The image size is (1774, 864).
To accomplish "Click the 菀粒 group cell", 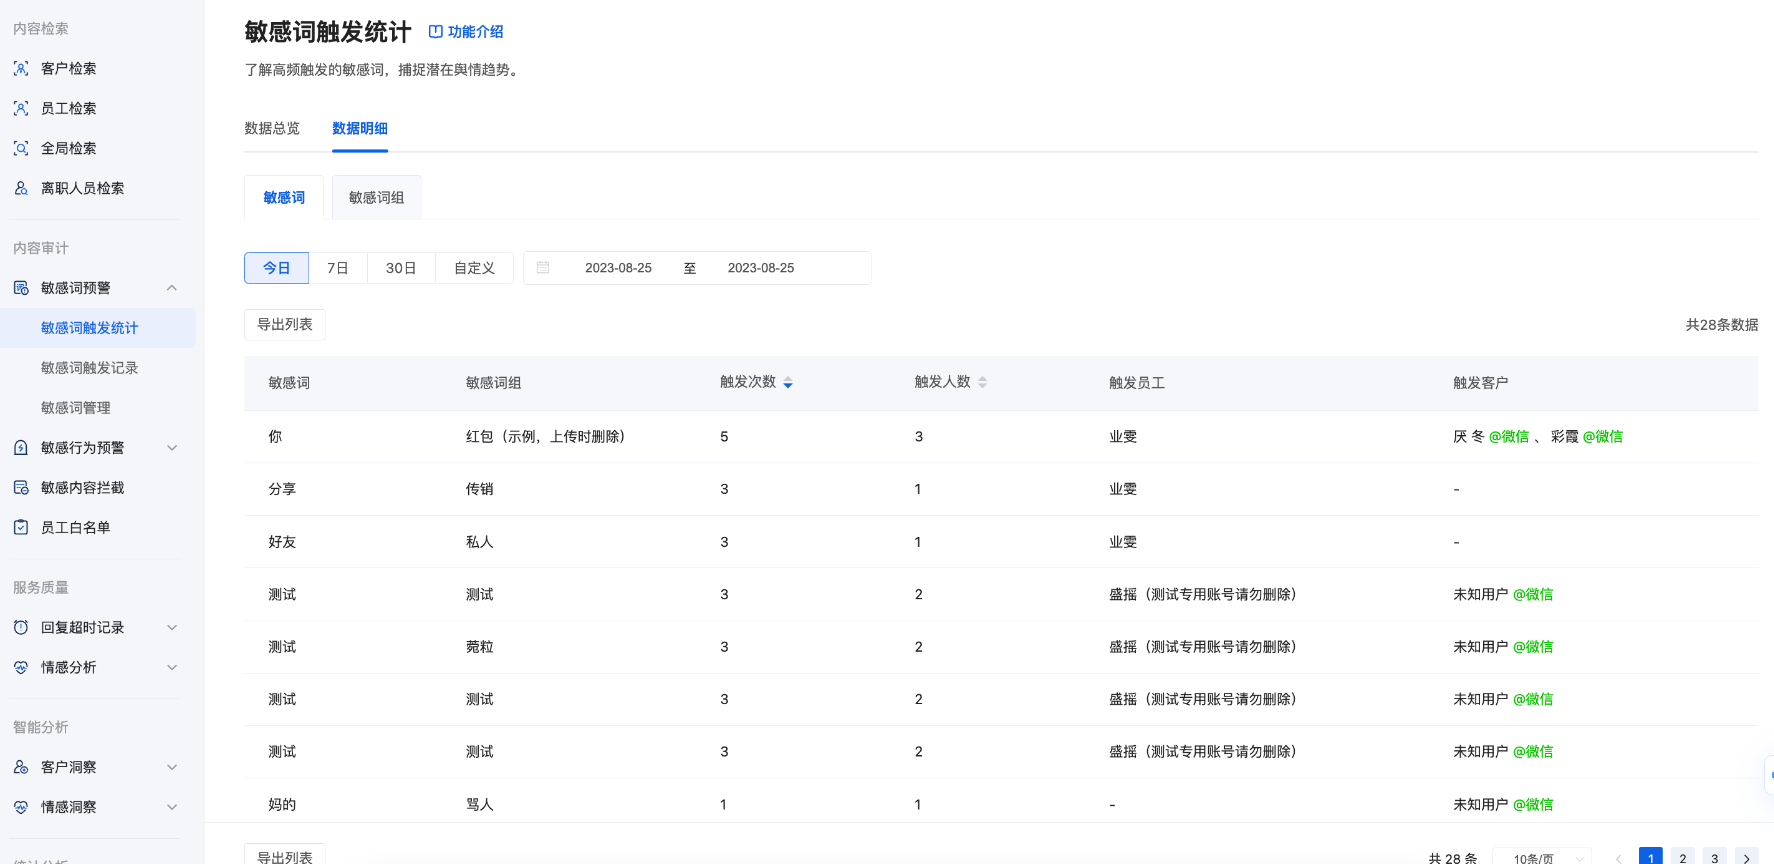I will click(x=479, y=647).
